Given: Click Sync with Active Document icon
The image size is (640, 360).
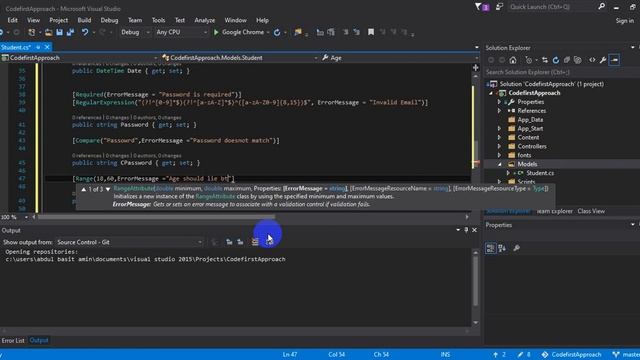Looking at the screenshot, I should click(x=544, y=60).
